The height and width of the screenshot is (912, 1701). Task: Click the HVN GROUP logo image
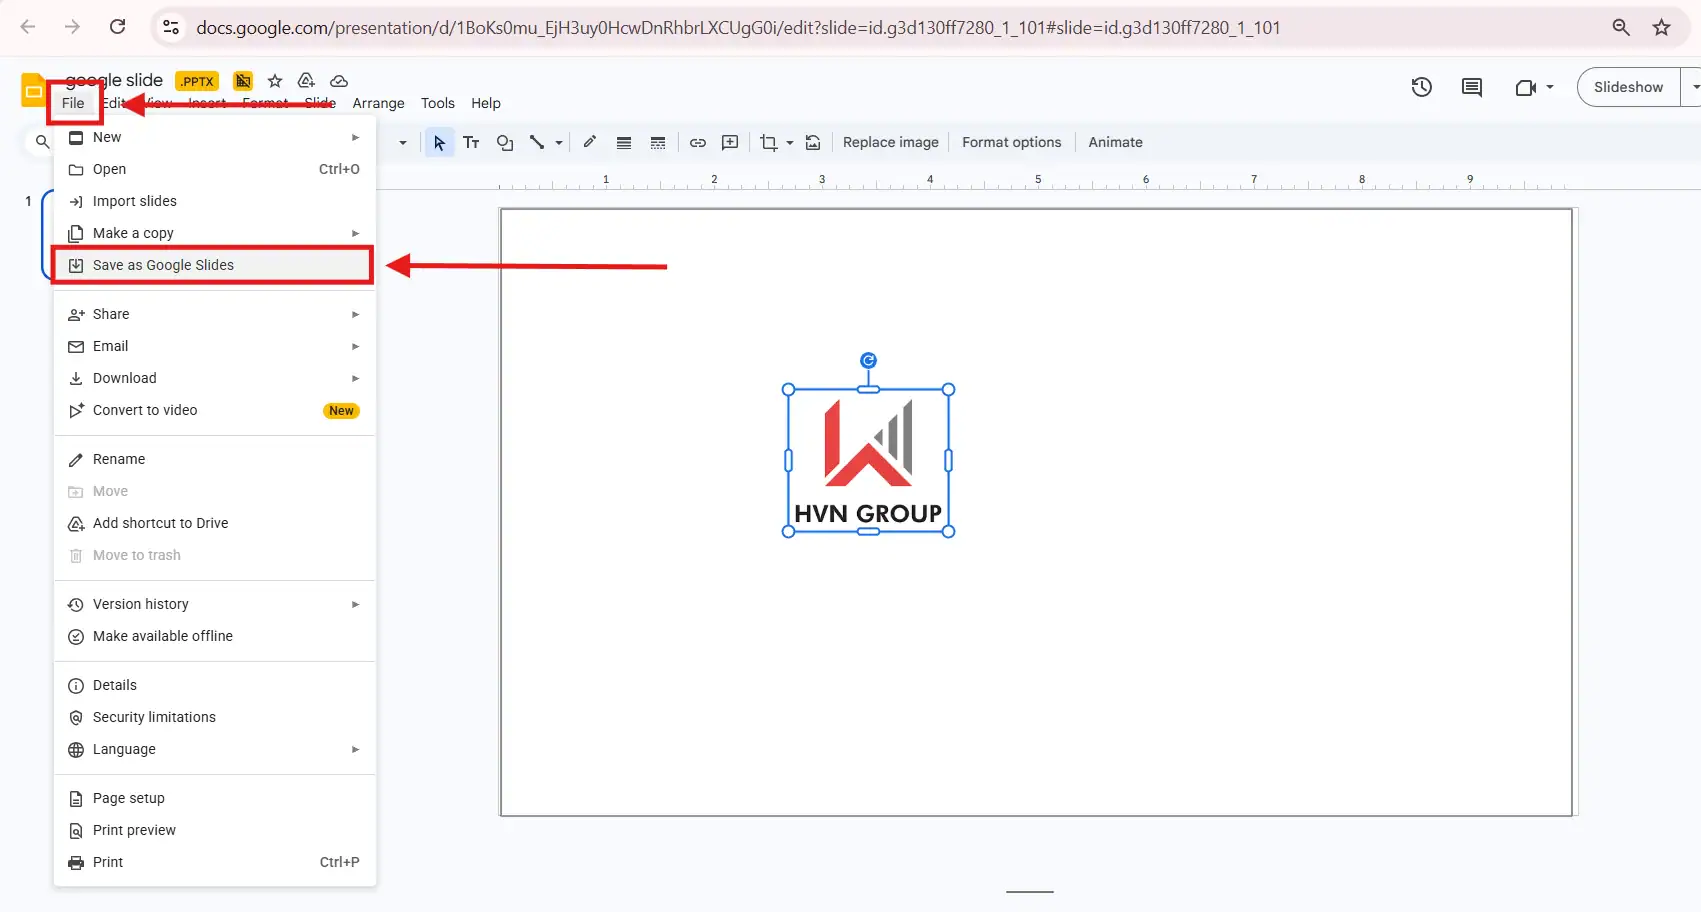pyautogui.click(x=868, y=461)
